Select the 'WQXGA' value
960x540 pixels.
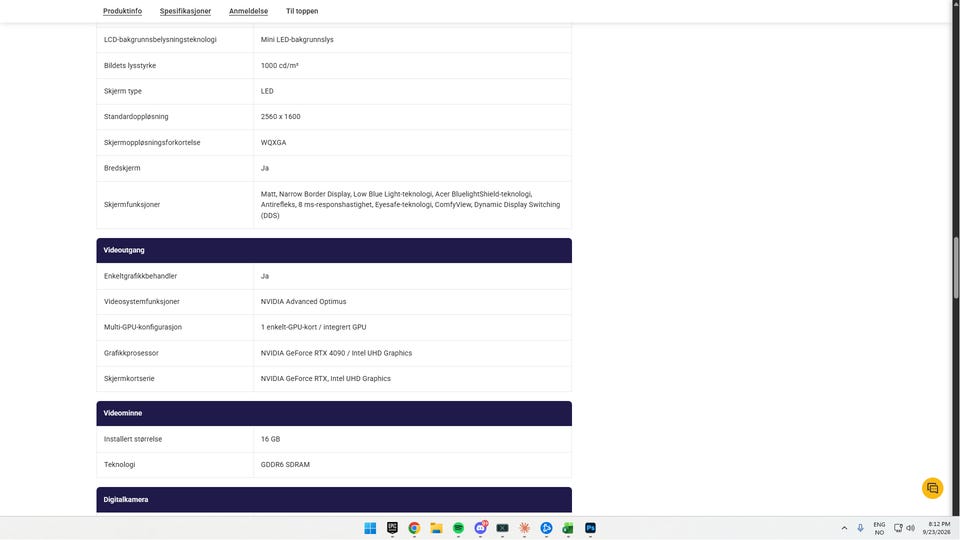[274, 143]
